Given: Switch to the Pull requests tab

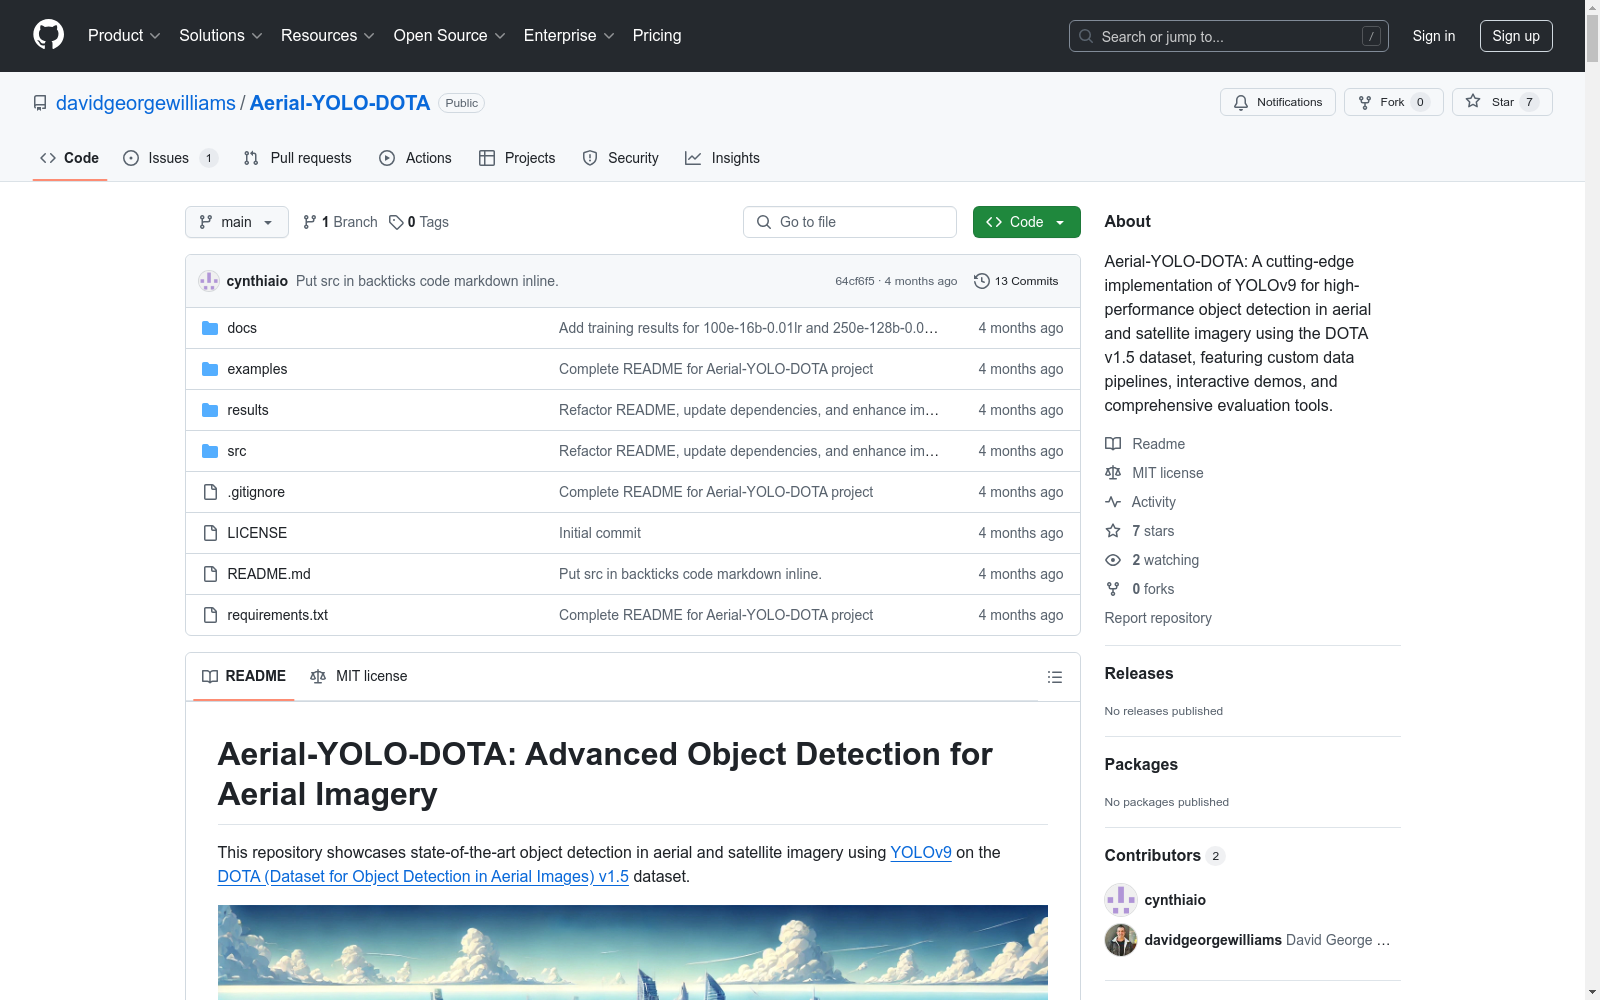Looking at the screenshot, I should pyautogui.click(x=298, y=158).
